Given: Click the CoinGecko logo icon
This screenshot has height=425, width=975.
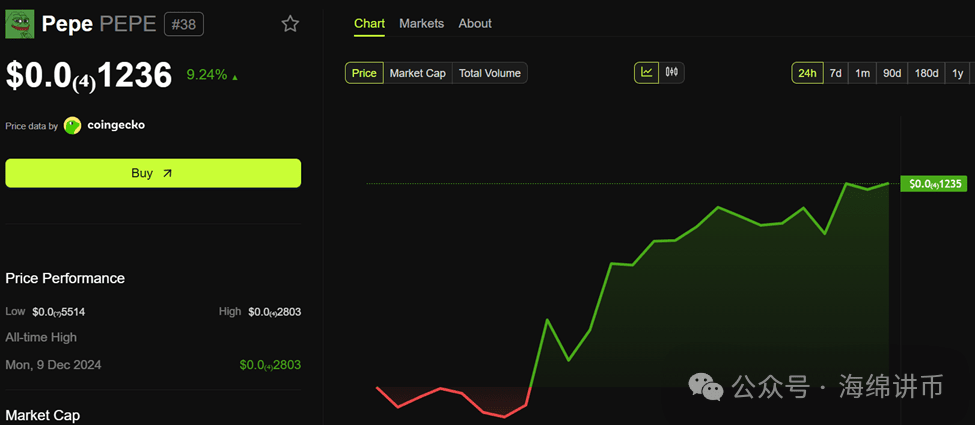Looking at the screenshot, I should (x=73, y=125).
